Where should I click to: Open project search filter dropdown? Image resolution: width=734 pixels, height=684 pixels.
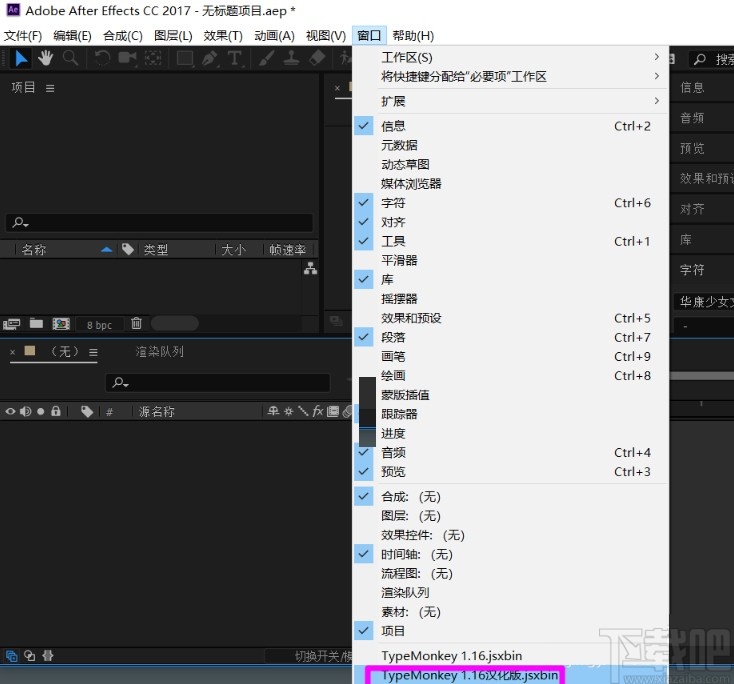20,222
